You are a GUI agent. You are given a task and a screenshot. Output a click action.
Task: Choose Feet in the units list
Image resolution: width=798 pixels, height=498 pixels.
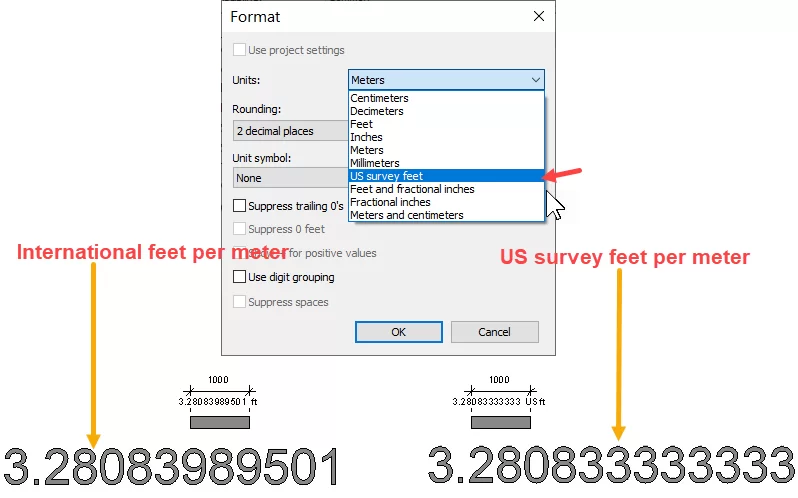coord(362,125)
